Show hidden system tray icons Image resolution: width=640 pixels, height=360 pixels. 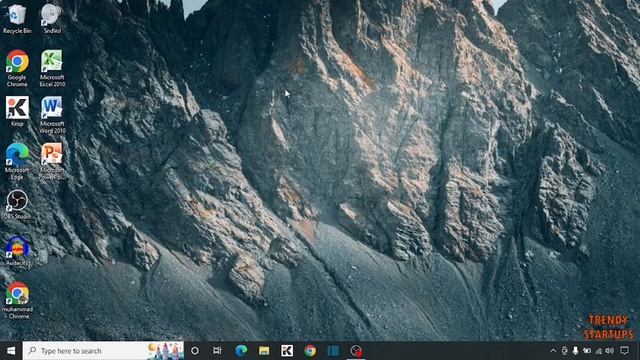553,351
